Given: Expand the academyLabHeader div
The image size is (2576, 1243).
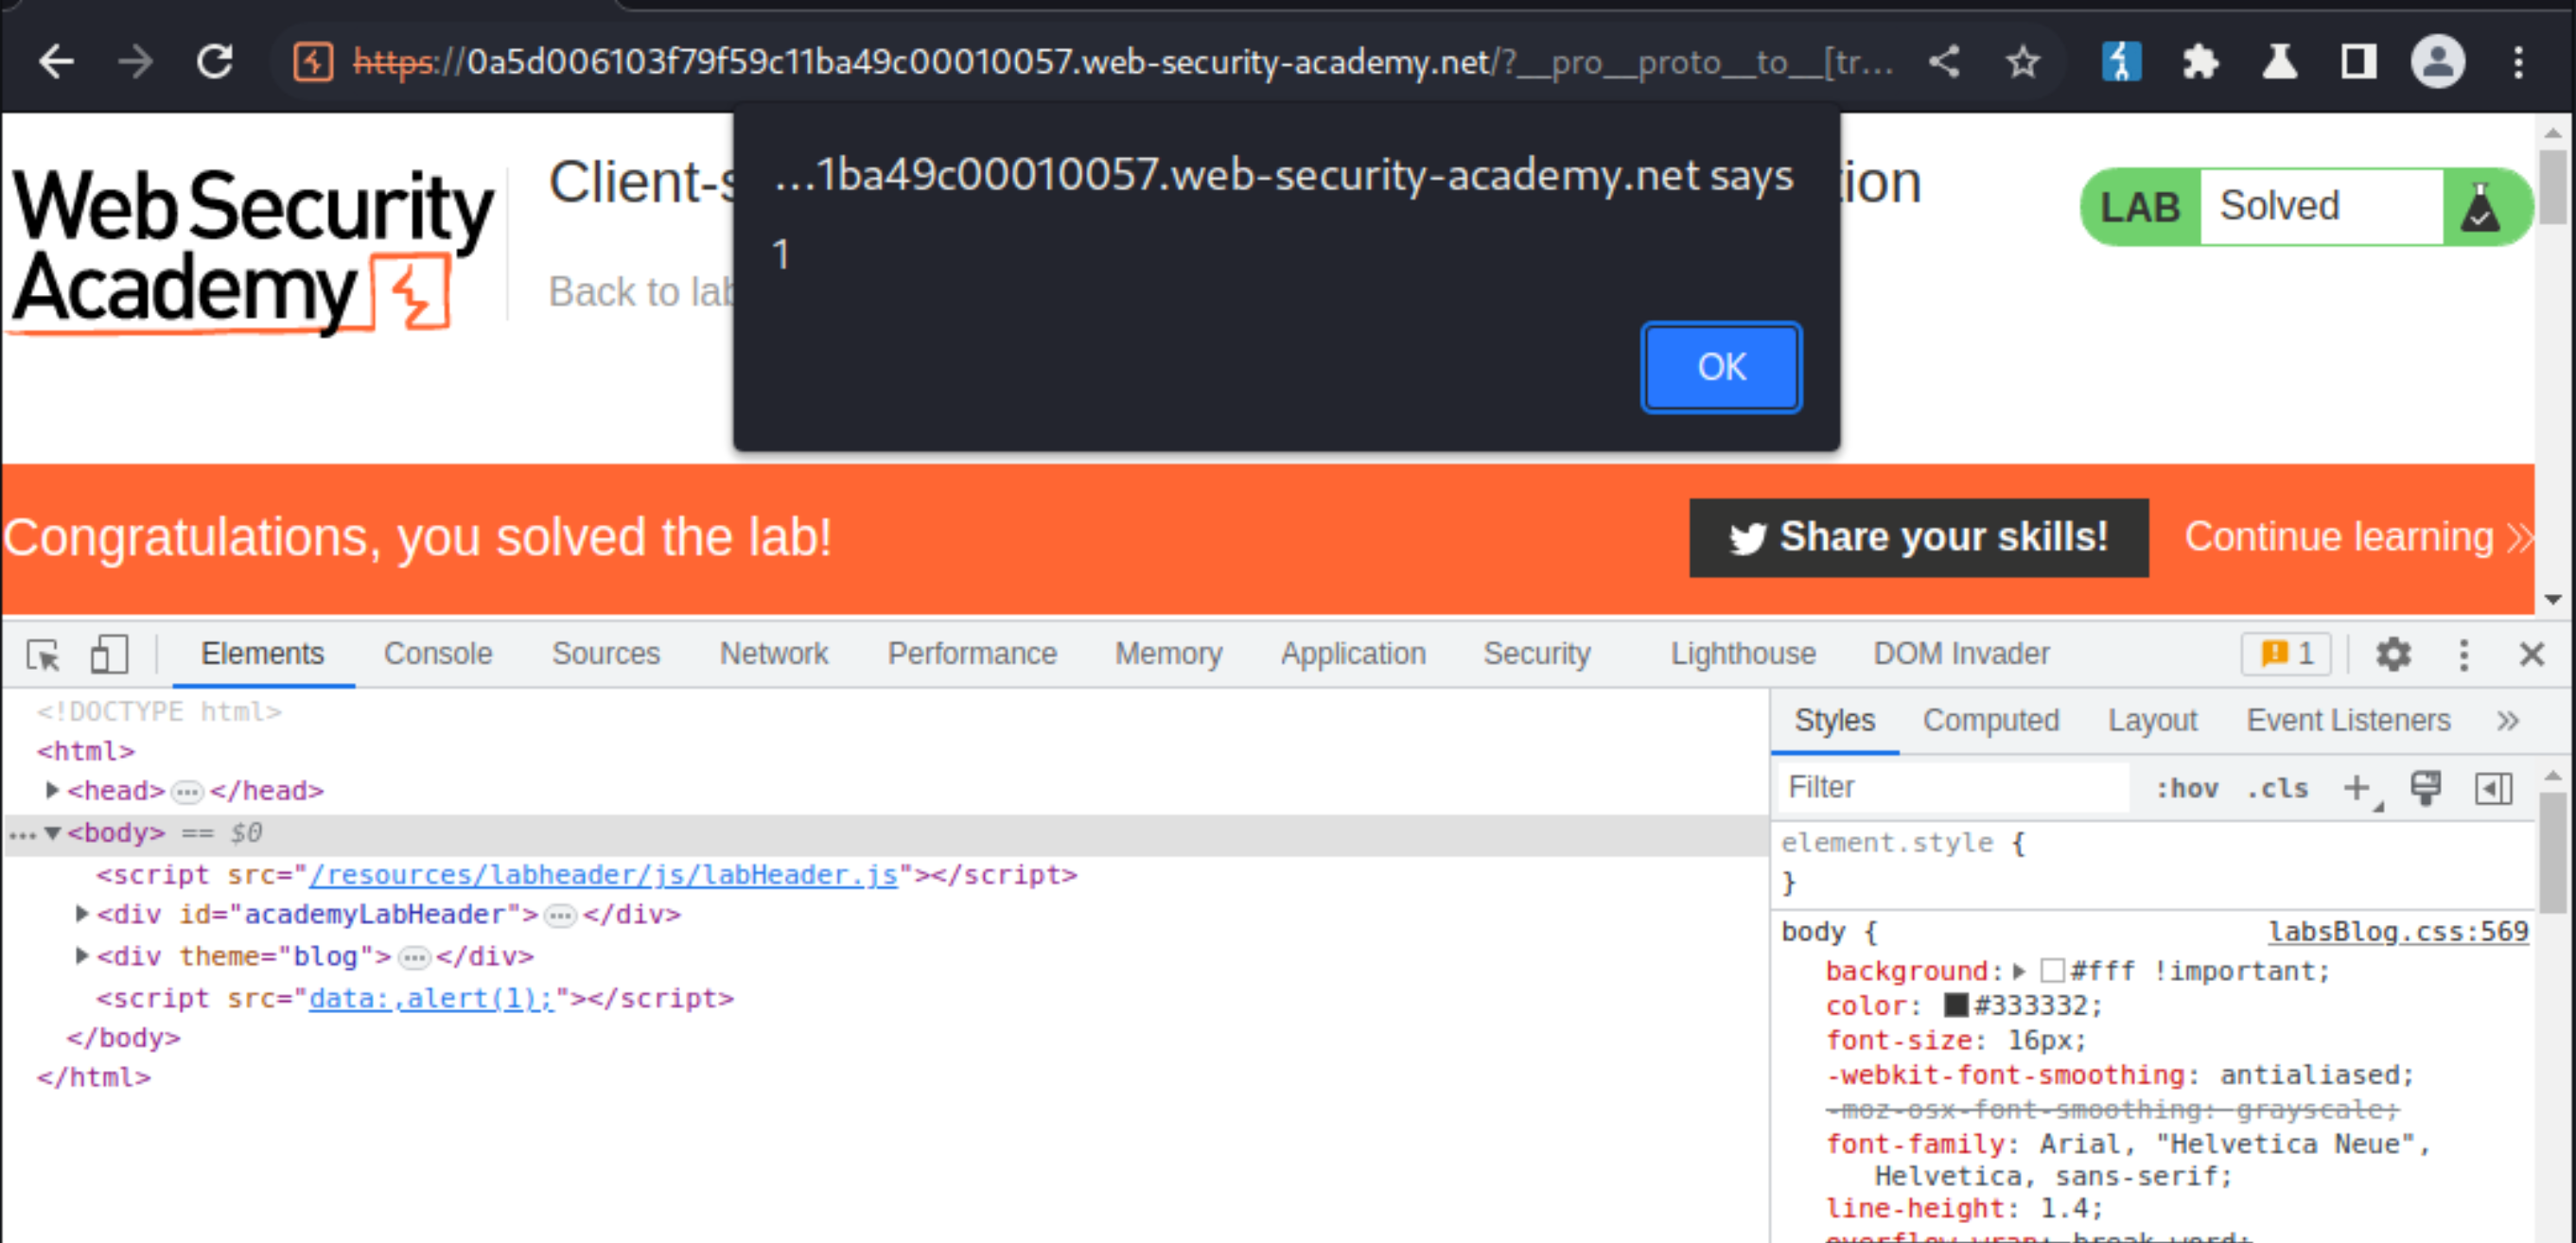Looking at the screenshot, I should click(x=82, y=914).
